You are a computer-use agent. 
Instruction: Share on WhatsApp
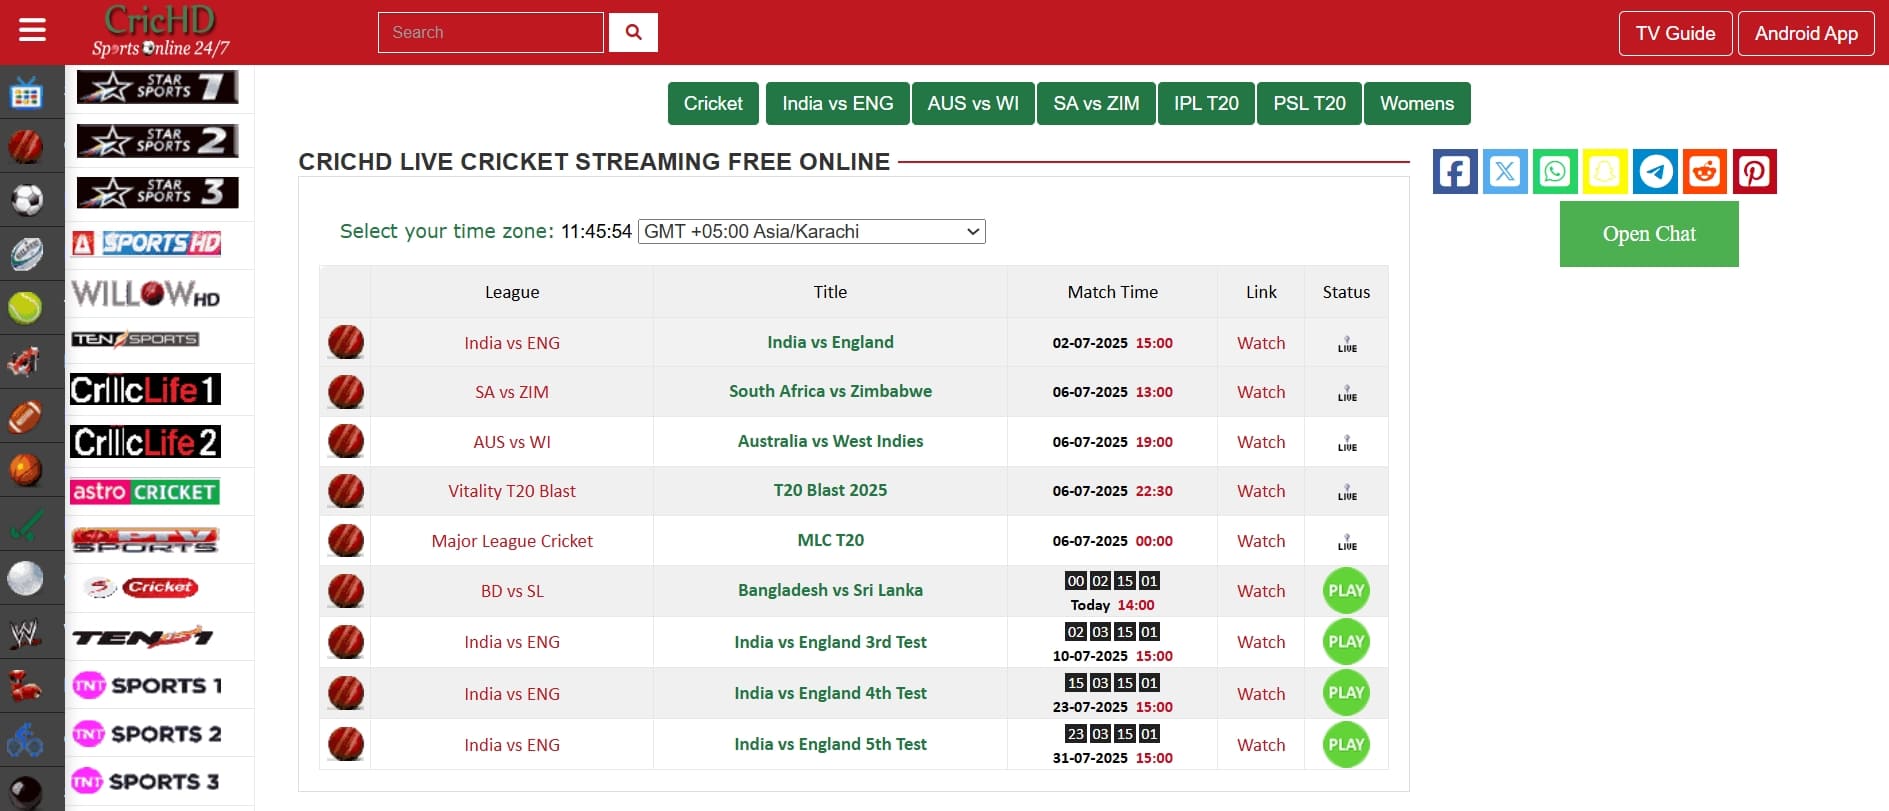[x=1555, y=171]
